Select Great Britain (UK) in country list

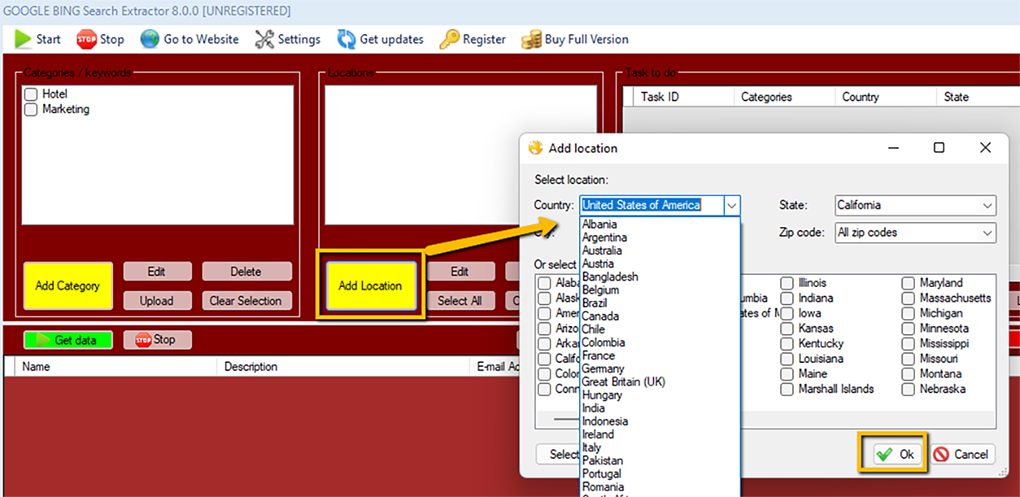pos(660,382)
